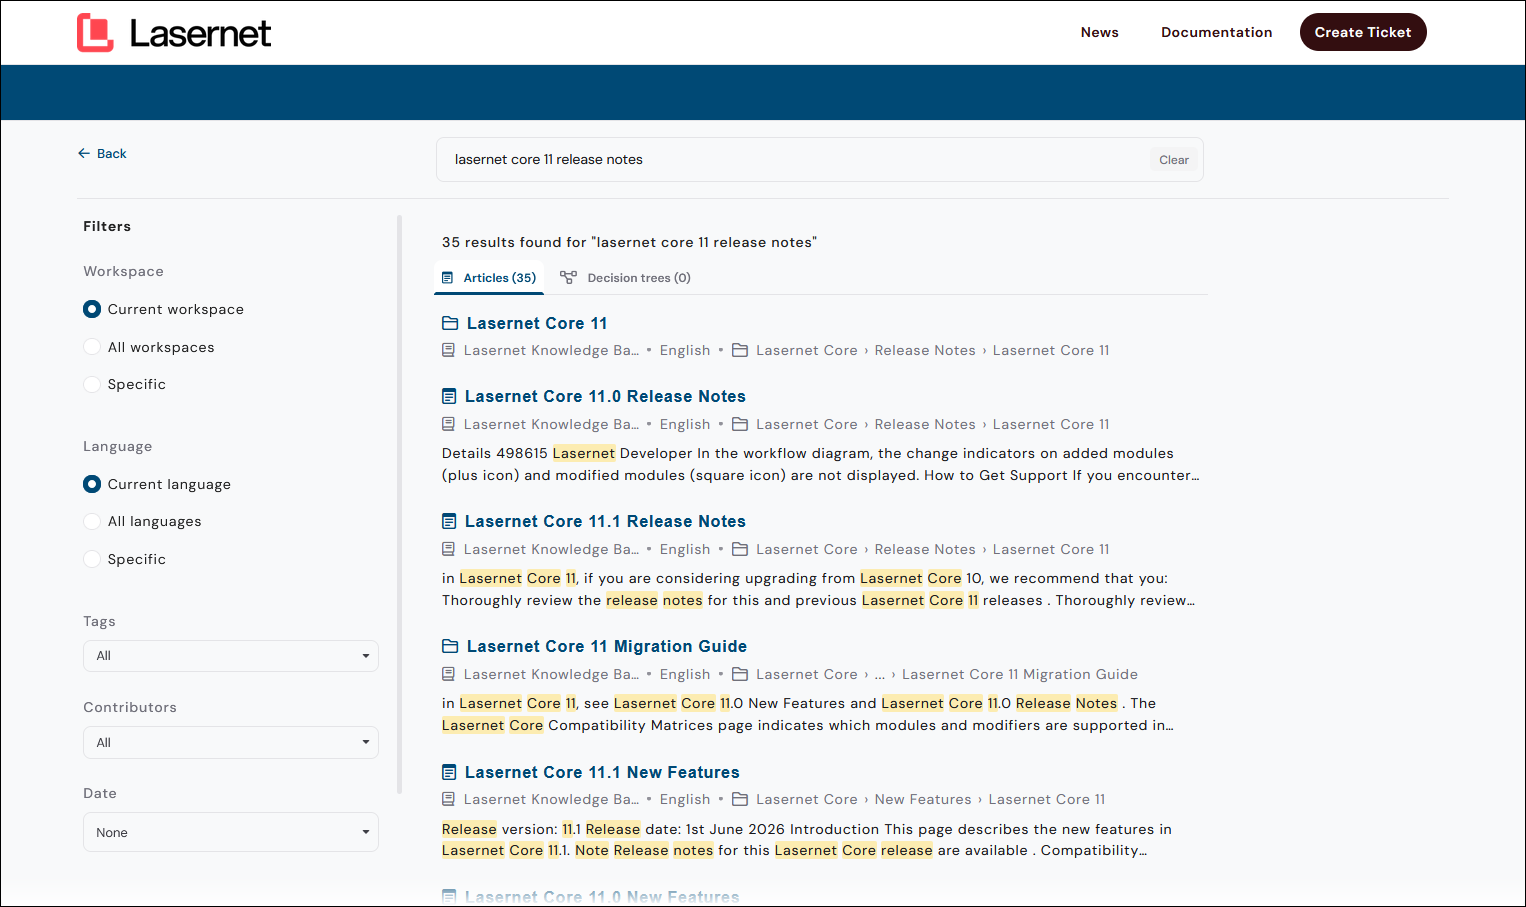Select Specific language radio button
Image resolution: width=1526 pixels, height=907 pixels.
click(x=92, y=560)
